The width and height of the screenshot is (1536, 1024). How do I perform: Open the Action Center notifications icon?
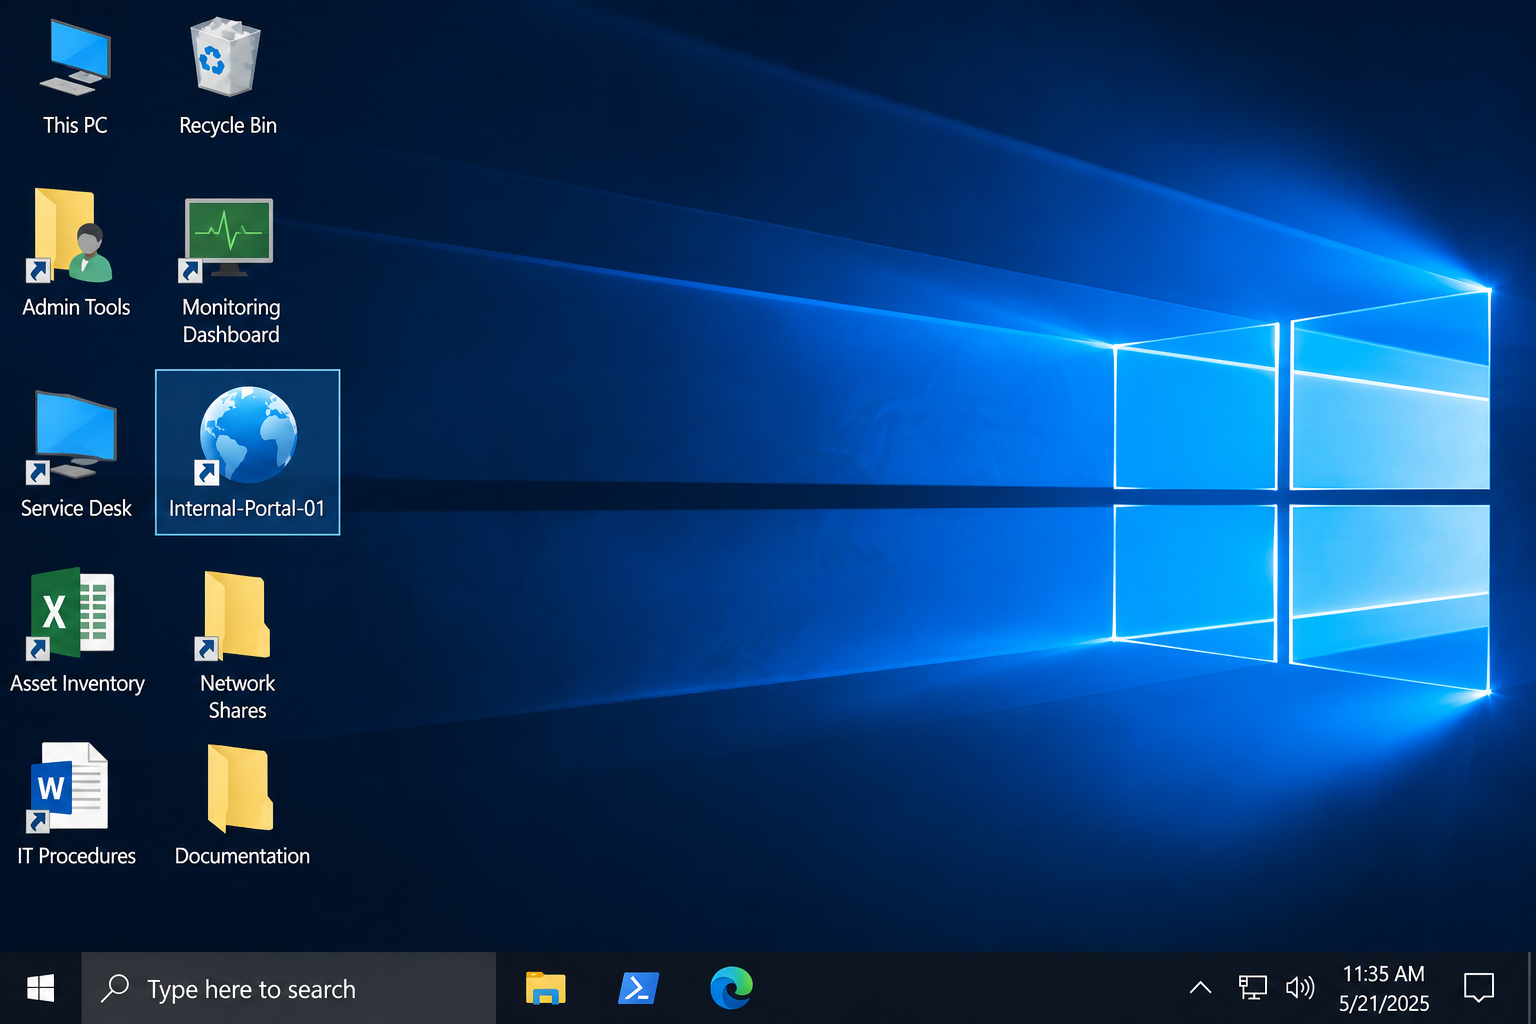[1478, 988]
